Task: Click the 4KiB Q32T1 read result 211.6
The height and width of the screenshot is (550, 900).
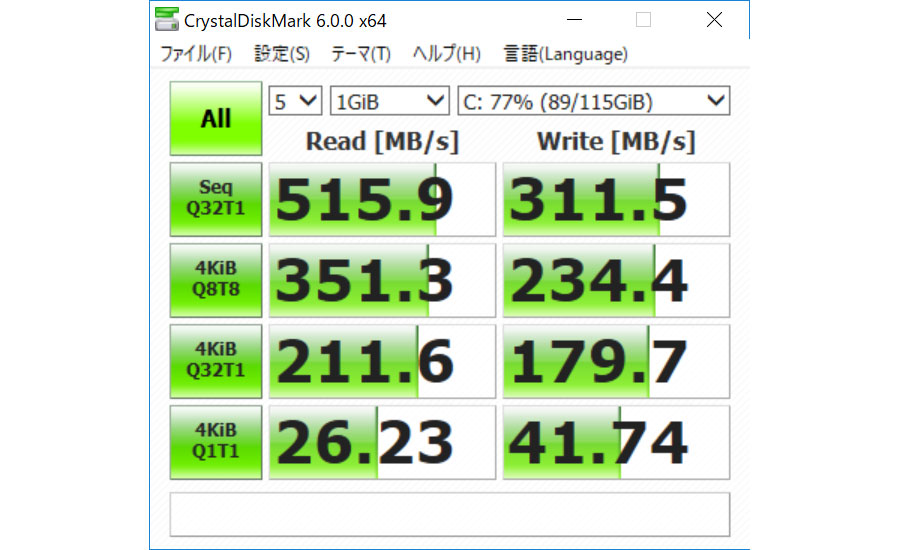Action: click(382, 361)
